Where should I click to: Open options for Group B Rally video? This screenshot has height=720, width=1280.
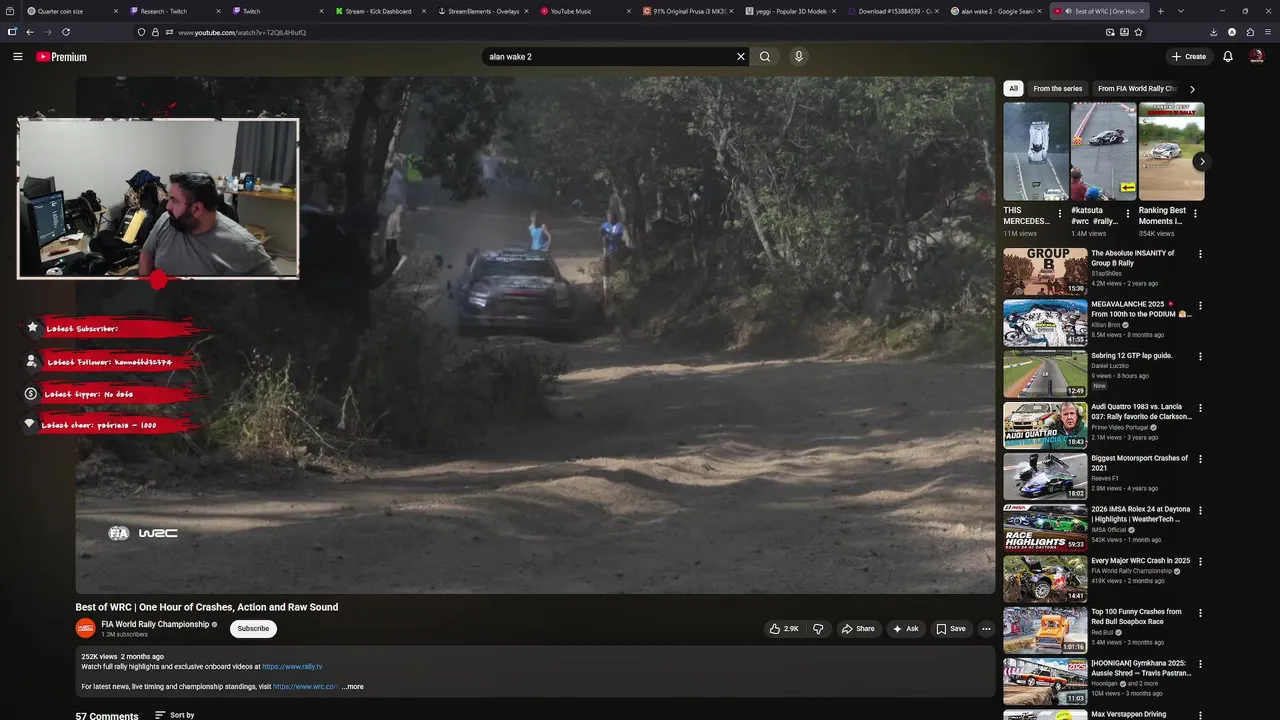point(1200,255)
